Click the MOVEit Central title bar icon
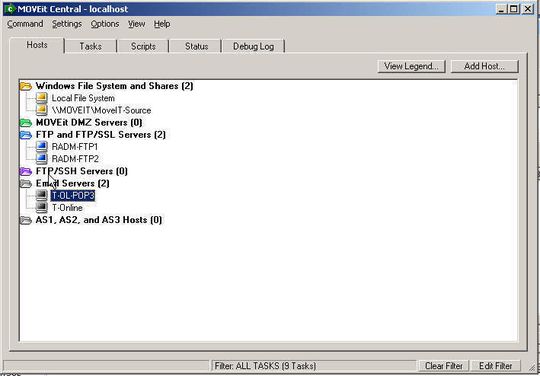Image resolution: width=540 pixels, height=376 pixels. click(10, 9)
